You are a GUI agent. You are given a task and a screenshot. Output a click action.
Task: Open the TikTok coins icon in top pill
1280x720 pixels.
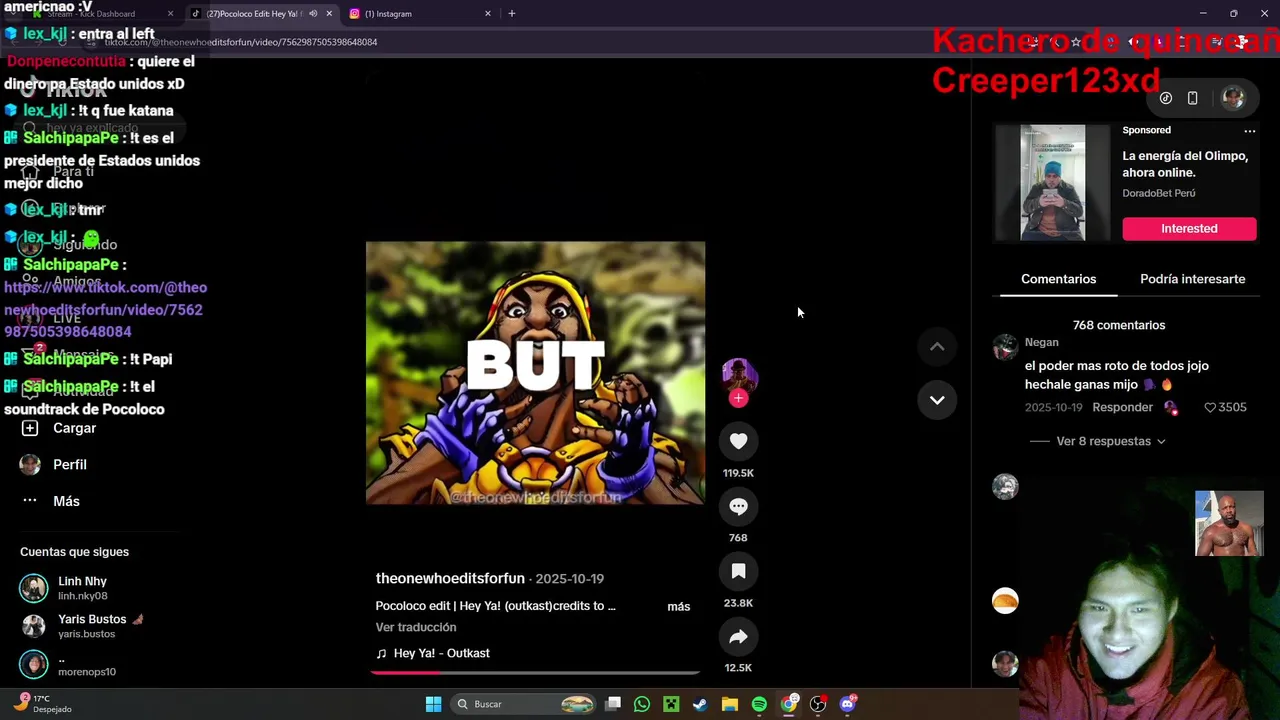click(1166, 98)
